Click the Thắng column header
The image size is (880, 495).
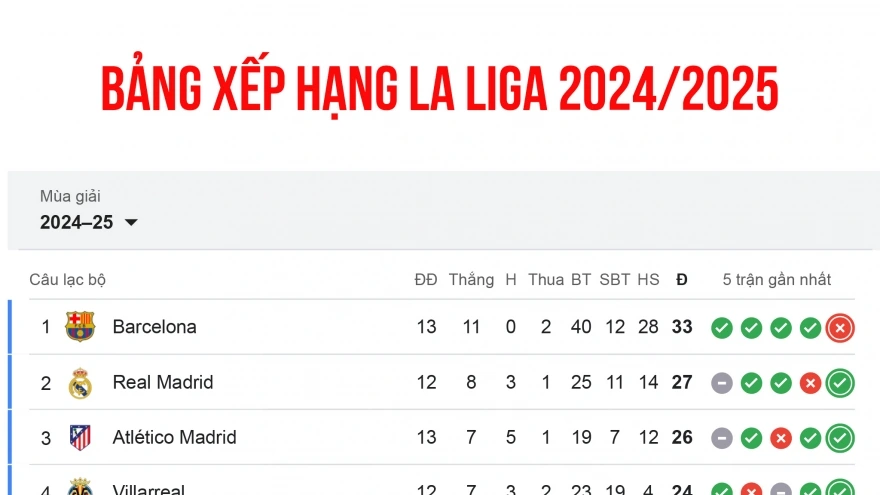471,280
